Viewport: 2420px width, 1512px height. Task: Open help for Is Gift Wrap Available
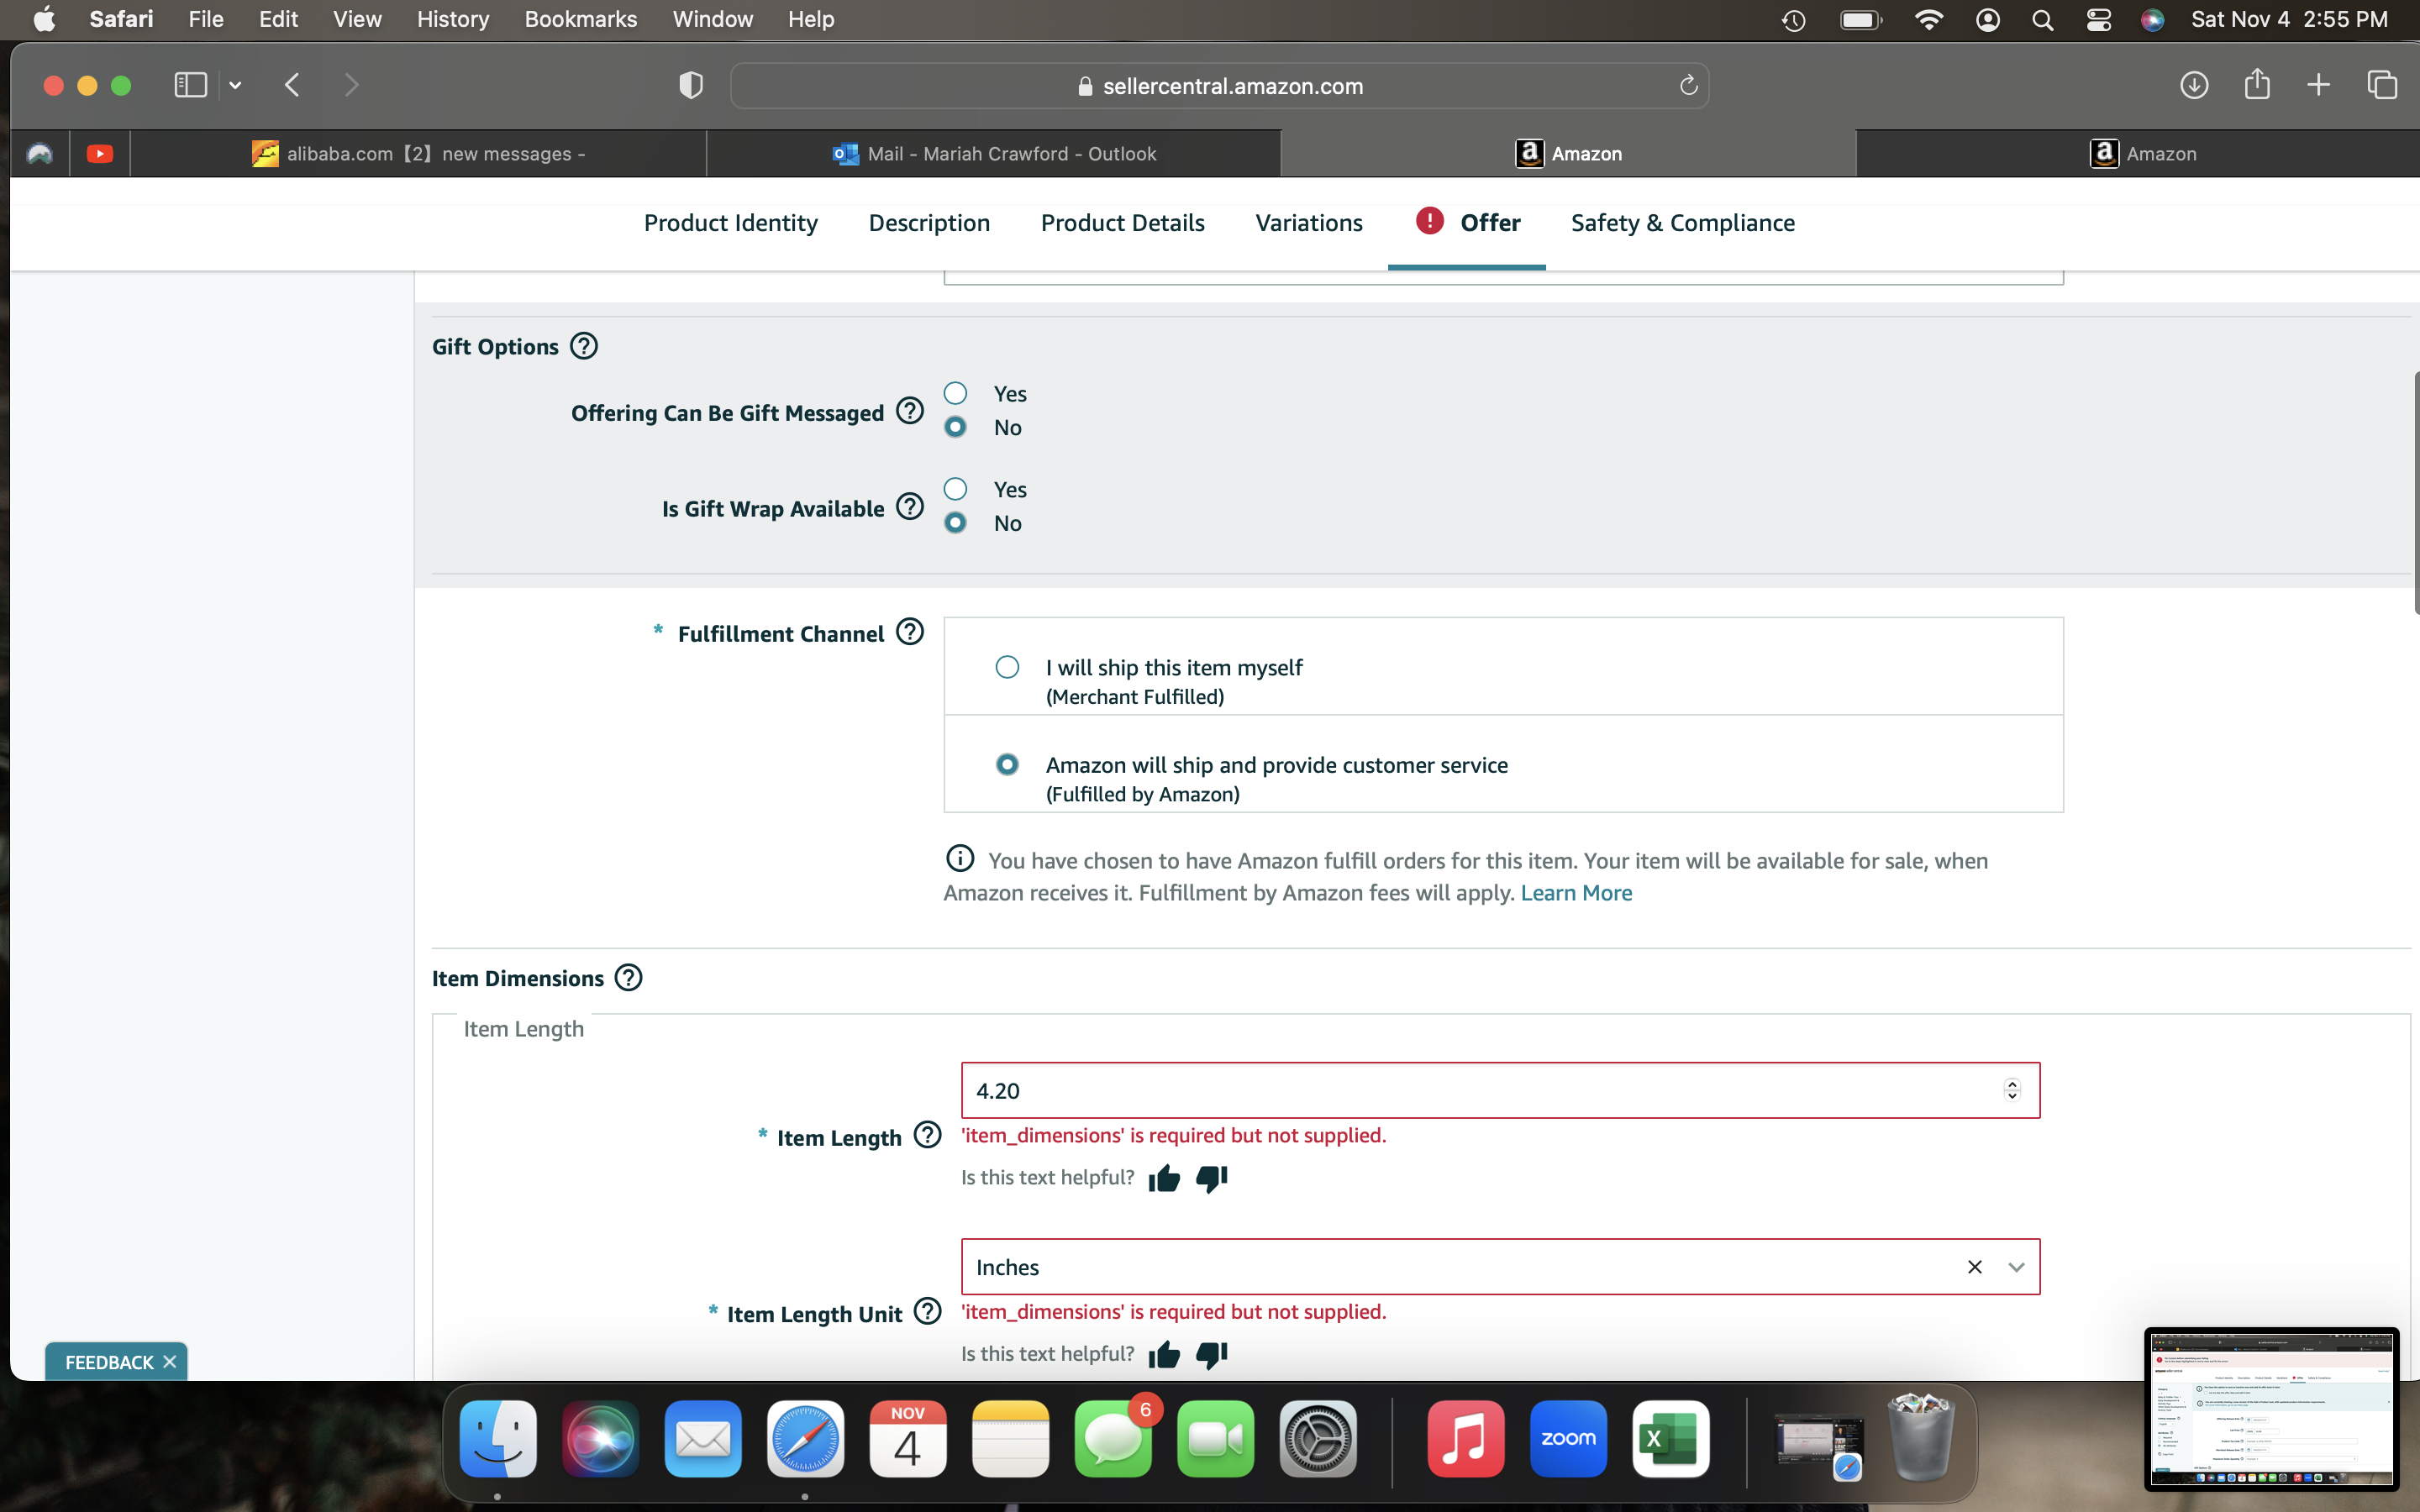pos(910,507)
